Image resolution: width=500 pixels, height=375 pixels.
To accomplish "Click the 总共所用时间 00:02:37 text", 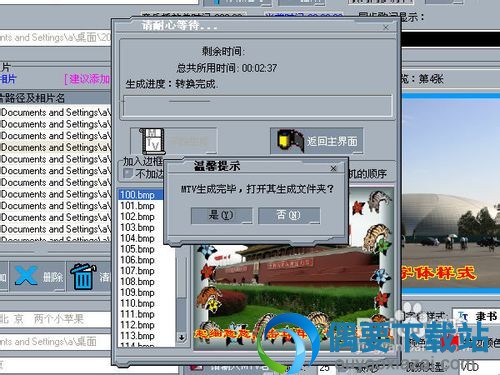I will (227, 68).
